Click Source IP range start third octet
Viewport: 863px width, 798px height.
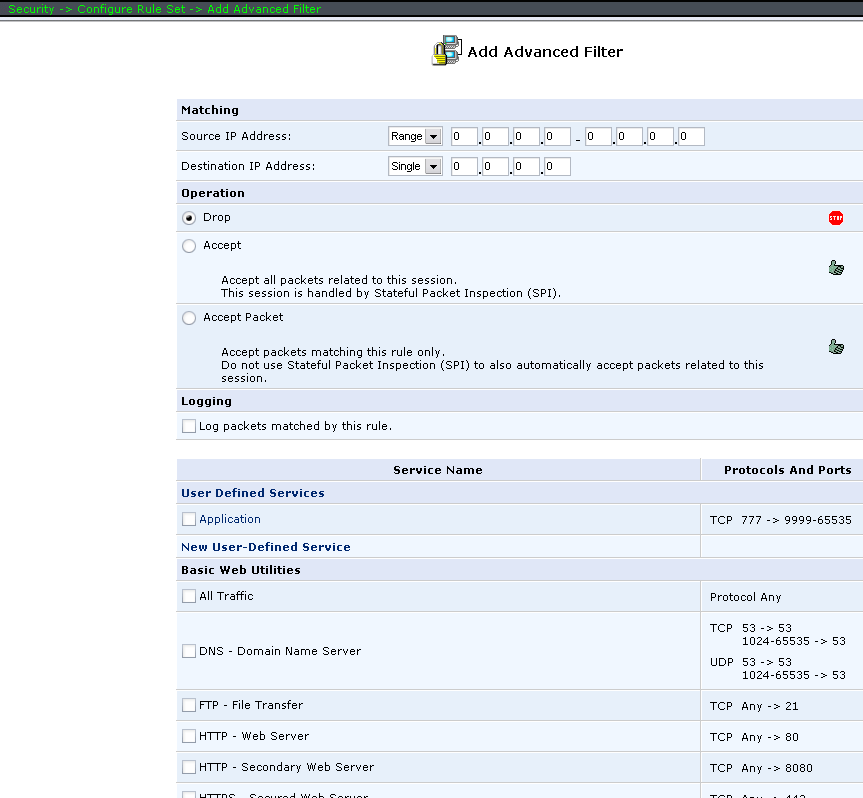pyautogui.click(x=526, y=136)
